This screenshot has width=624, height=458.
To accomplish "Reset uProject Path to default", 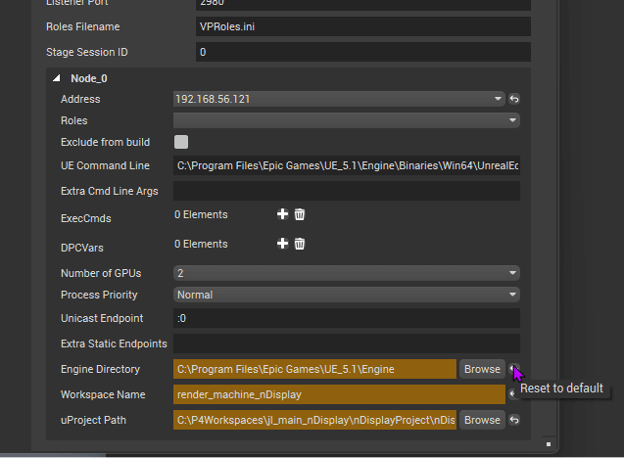I will (x=514, y=420).
